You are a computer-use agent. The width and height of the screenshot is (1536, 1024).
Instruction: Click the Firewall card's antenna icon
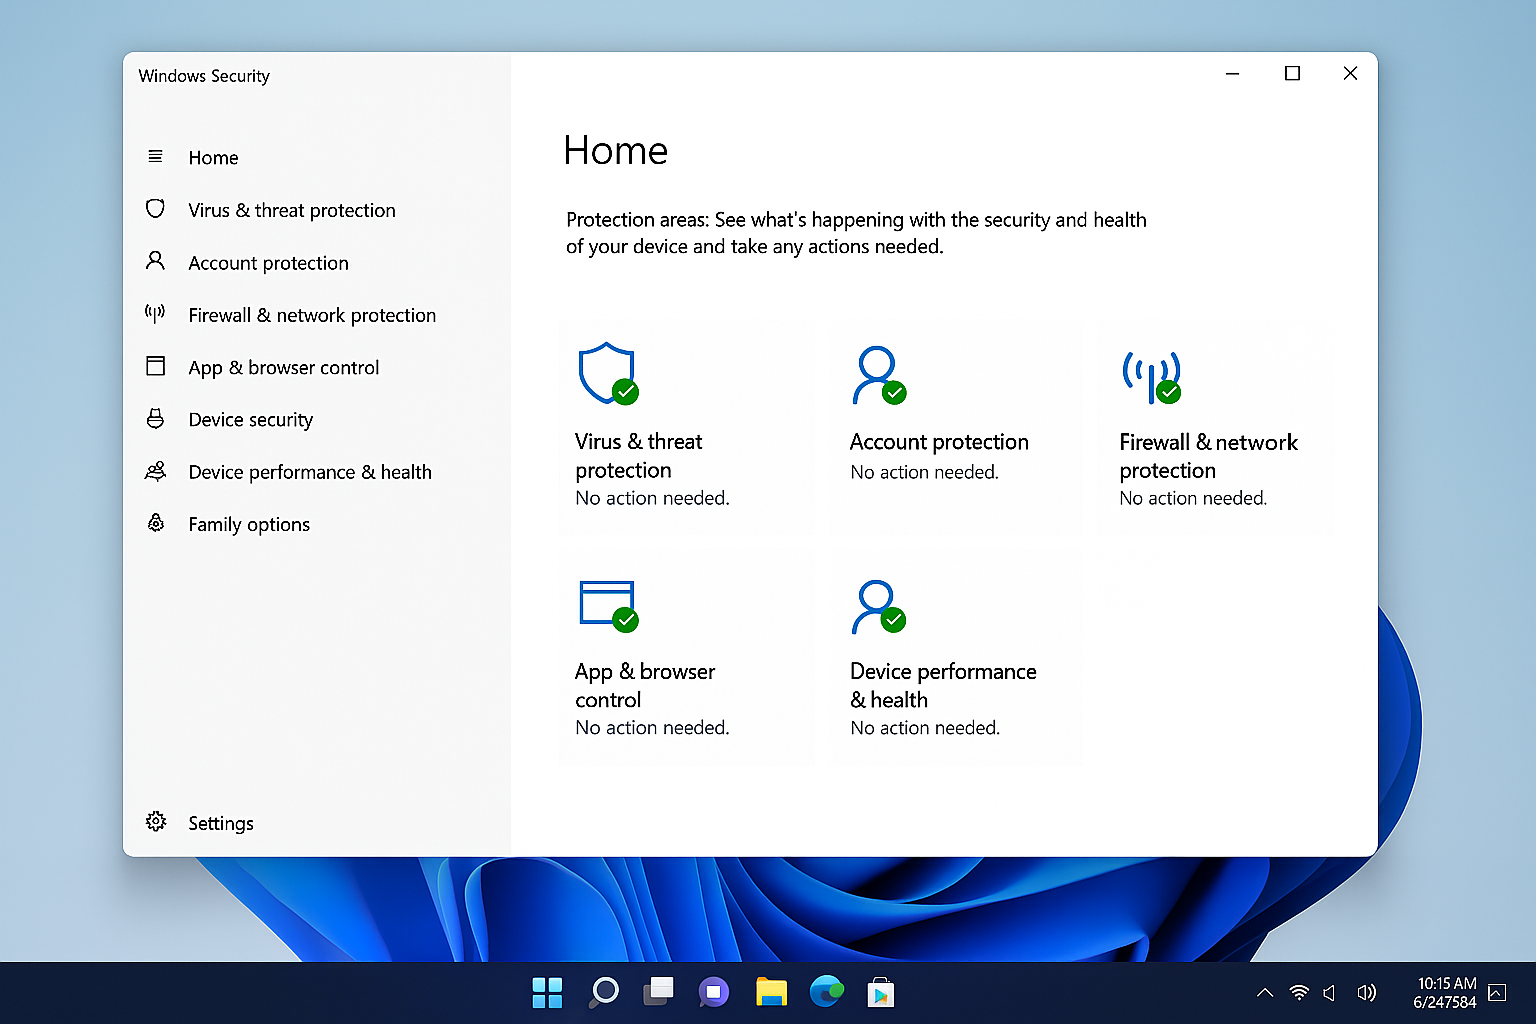pyautogui.click(x=1152, y=377)
